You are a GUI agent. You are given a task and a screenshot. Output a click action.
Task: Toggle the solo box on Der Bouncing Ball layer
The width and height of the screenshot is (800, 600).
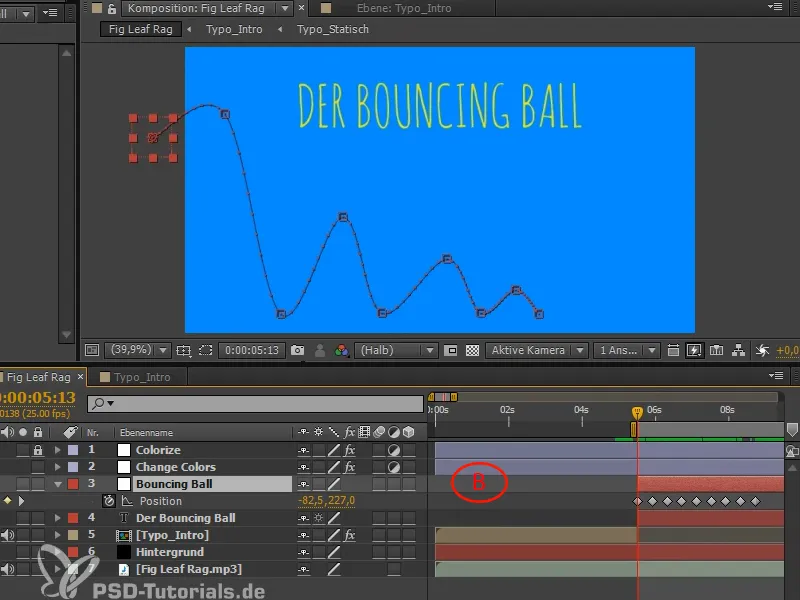coord(23,518)
